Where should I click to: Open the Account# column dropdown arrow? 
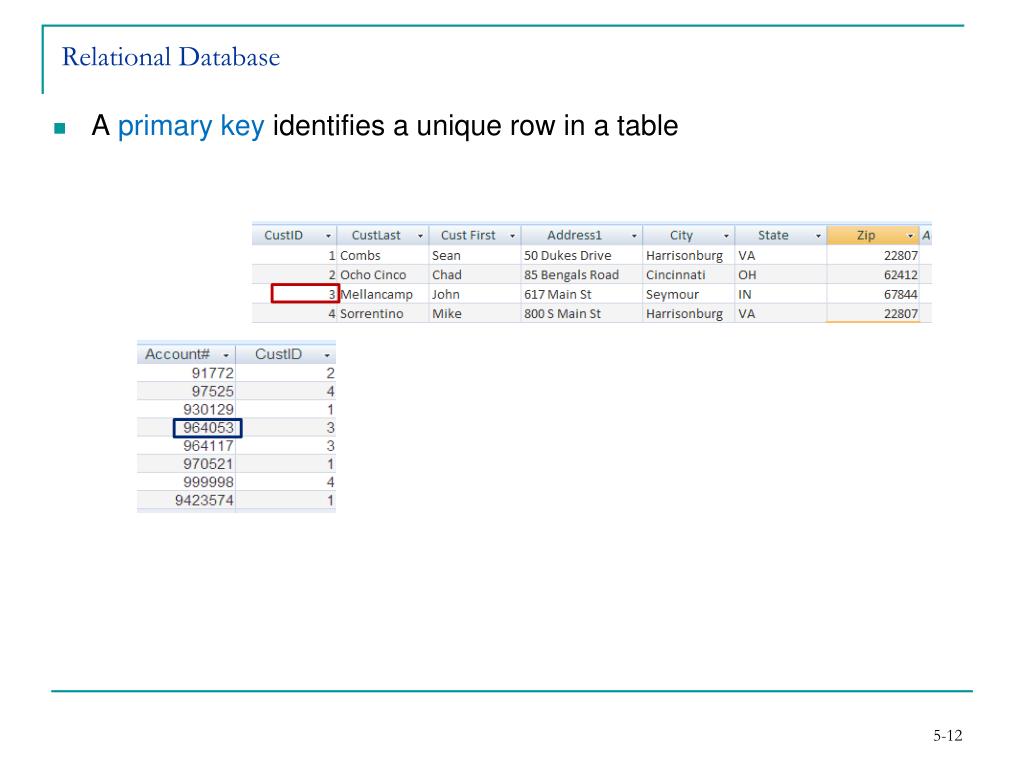[226, 355]
